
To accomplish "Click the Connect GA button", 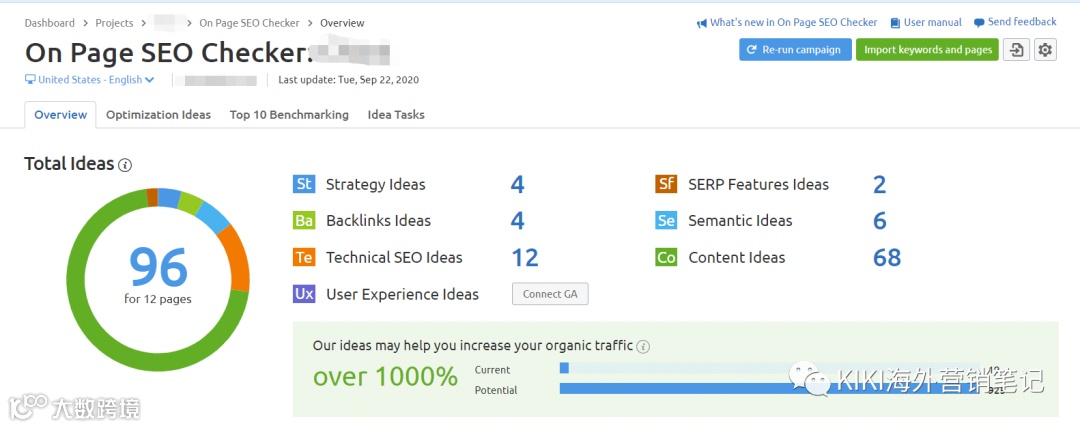I will (550, 294).
